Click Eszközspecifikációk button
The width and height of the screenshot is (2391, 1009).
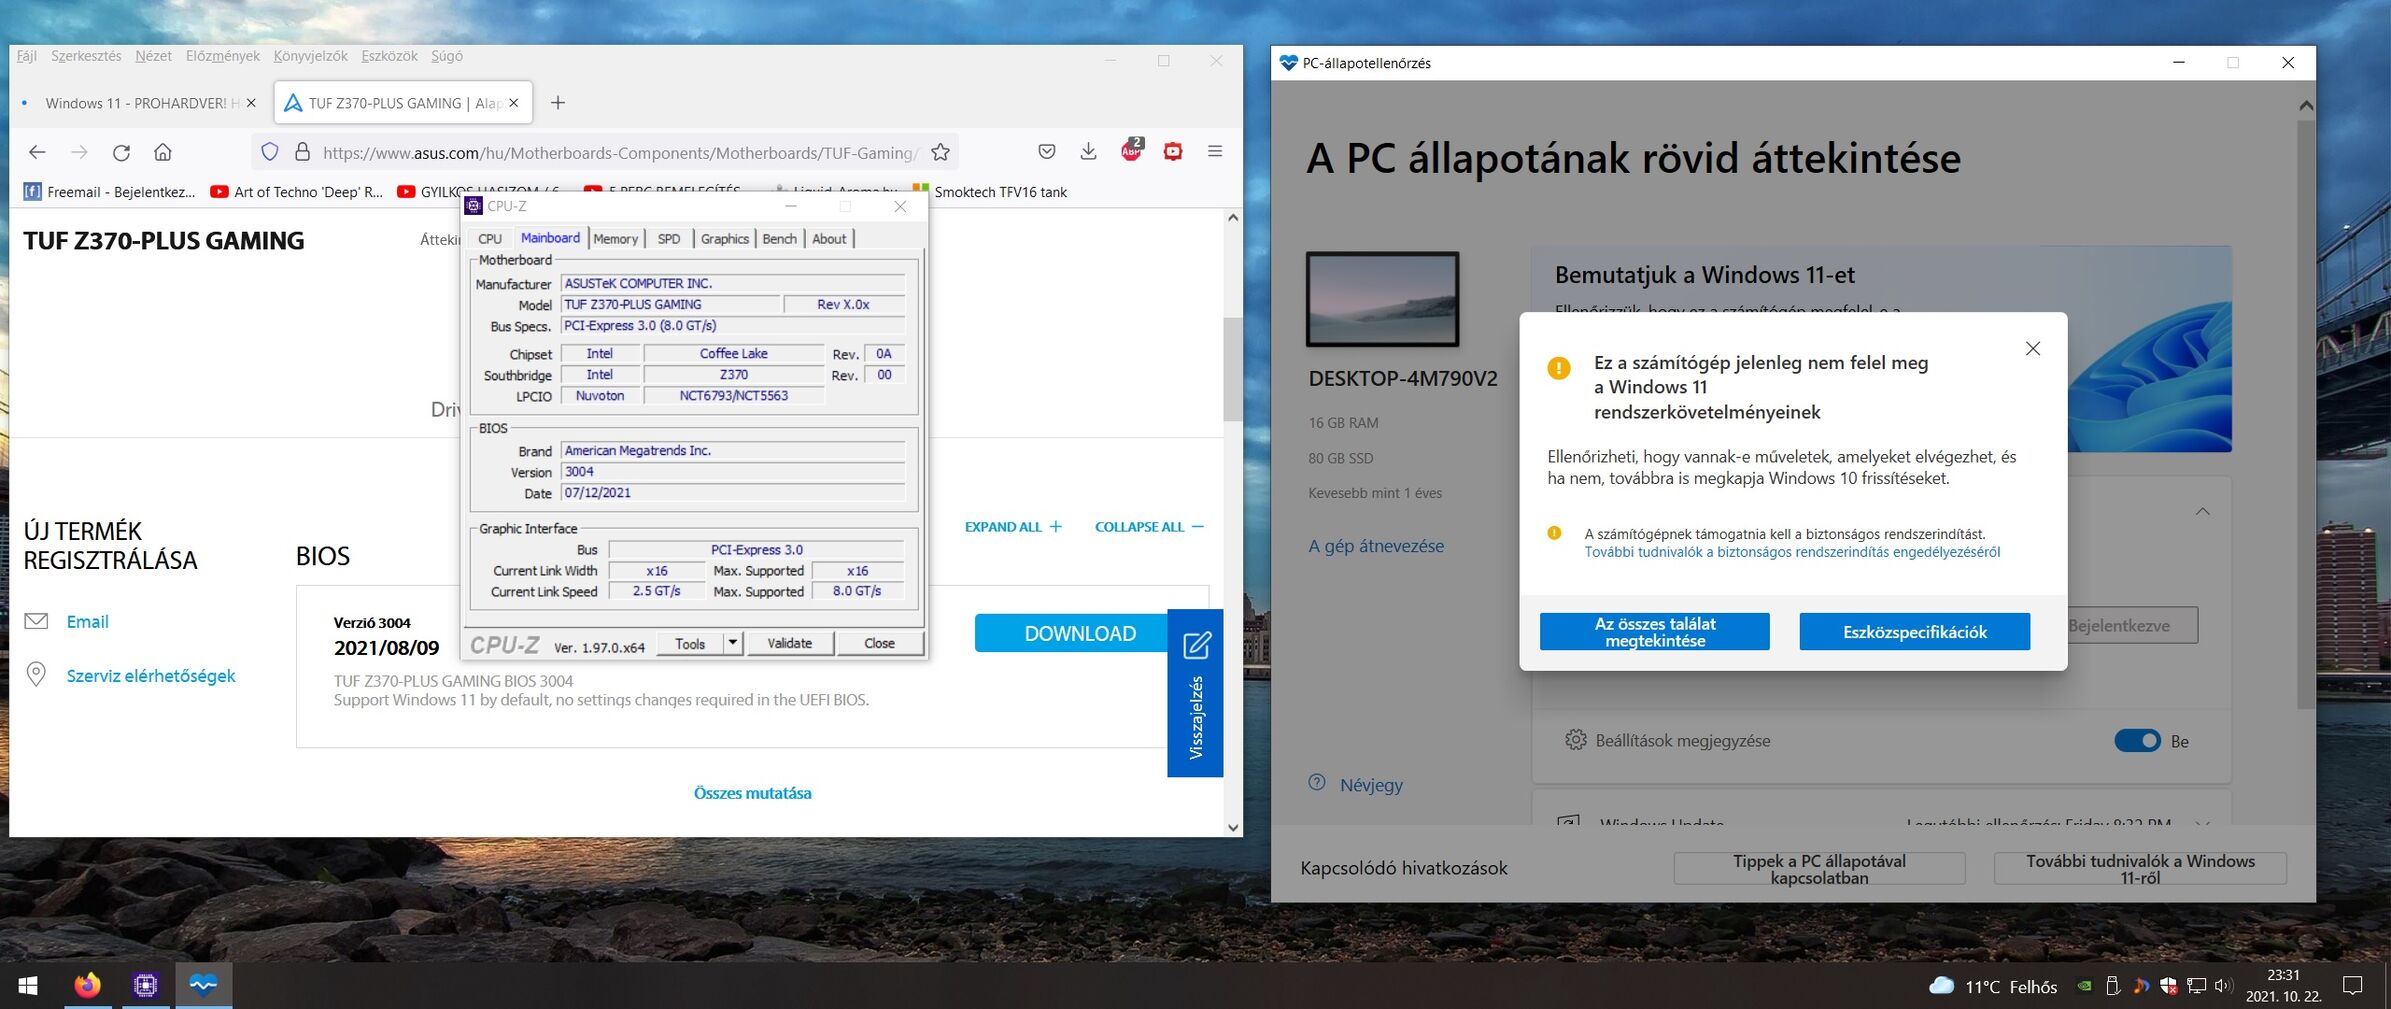(1914, 632)
